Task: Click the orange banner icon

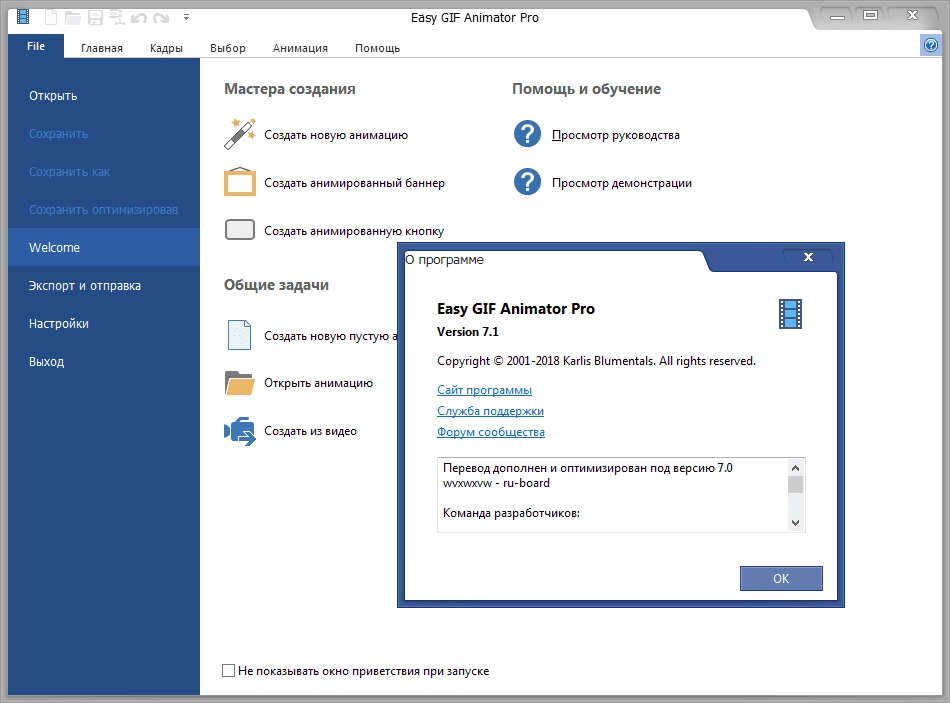Action: [240, 182]
